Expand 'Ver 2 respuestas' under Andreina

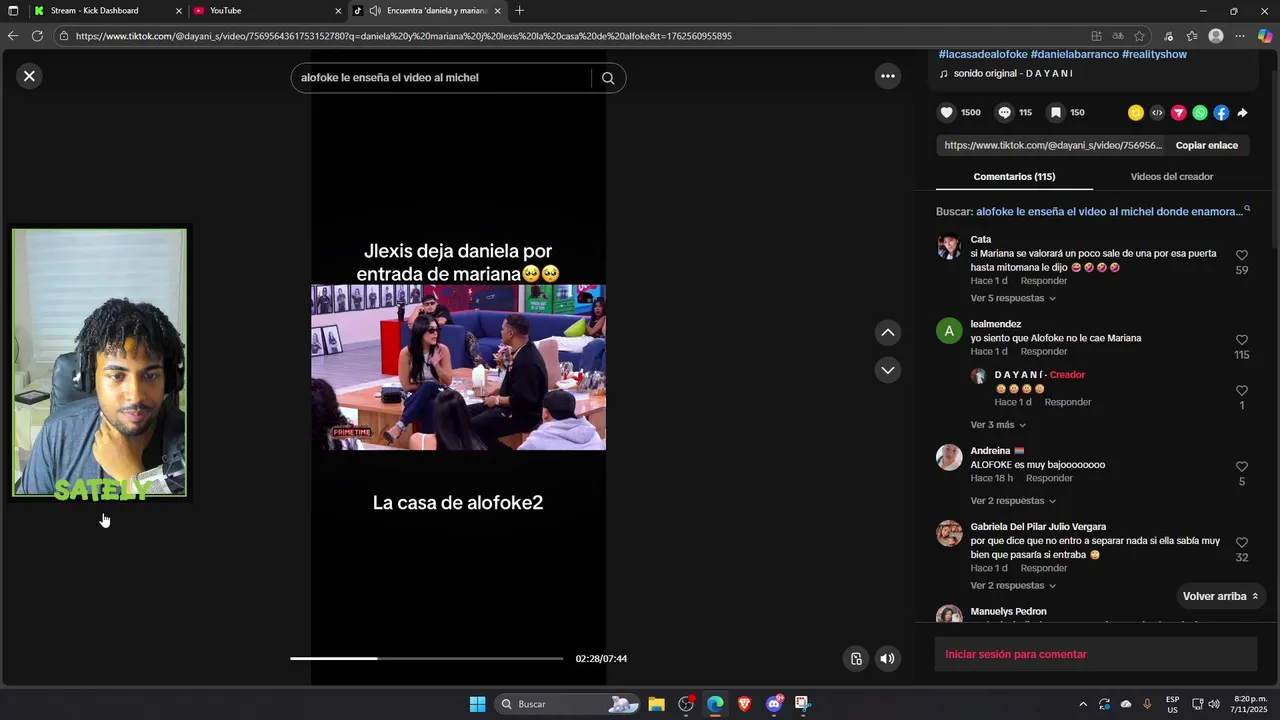click(x=1013, y=501)
